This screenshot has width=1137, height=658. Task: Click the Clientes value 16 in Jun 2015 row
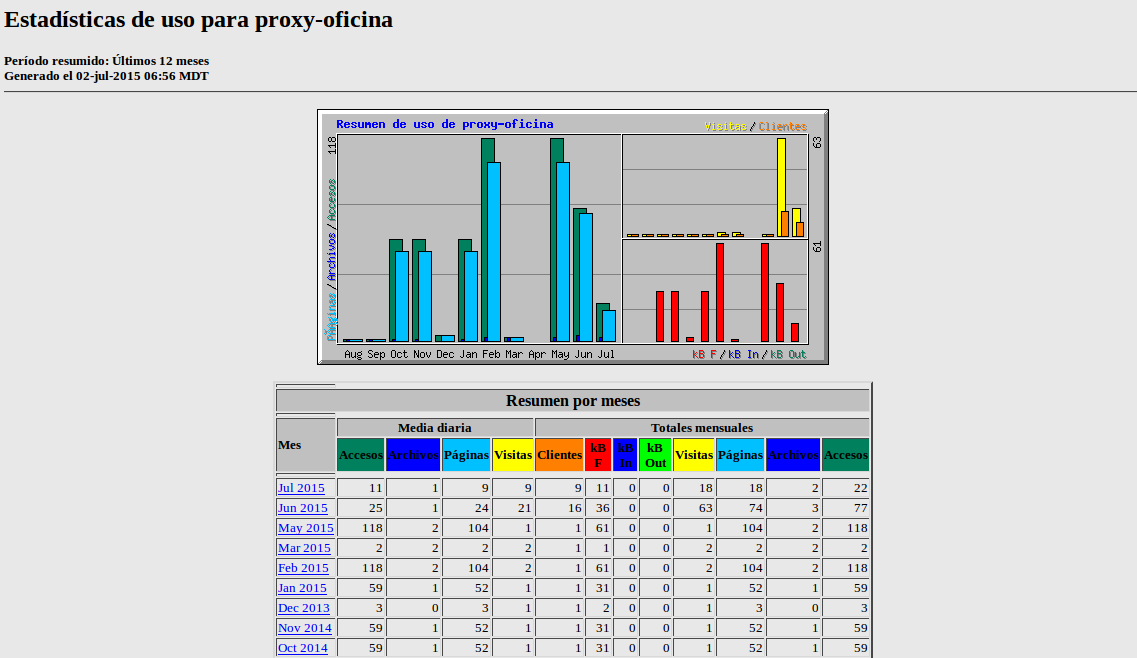click(574, 508)
